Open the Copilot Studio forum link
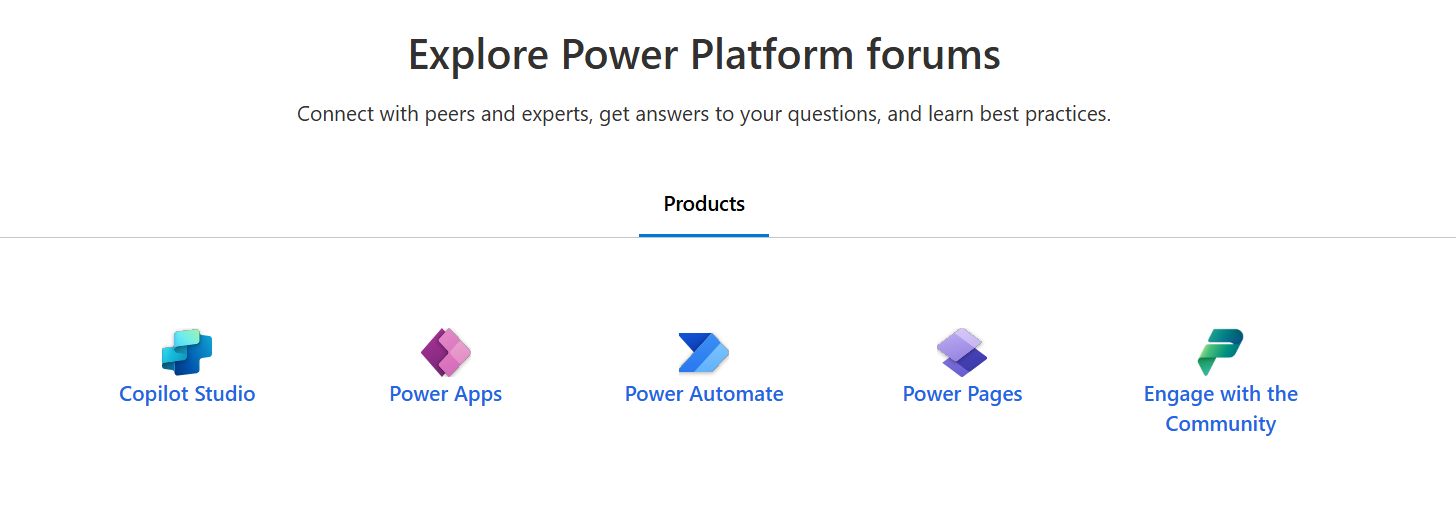This screenshot has width=1456, height=505. [187, 394]
